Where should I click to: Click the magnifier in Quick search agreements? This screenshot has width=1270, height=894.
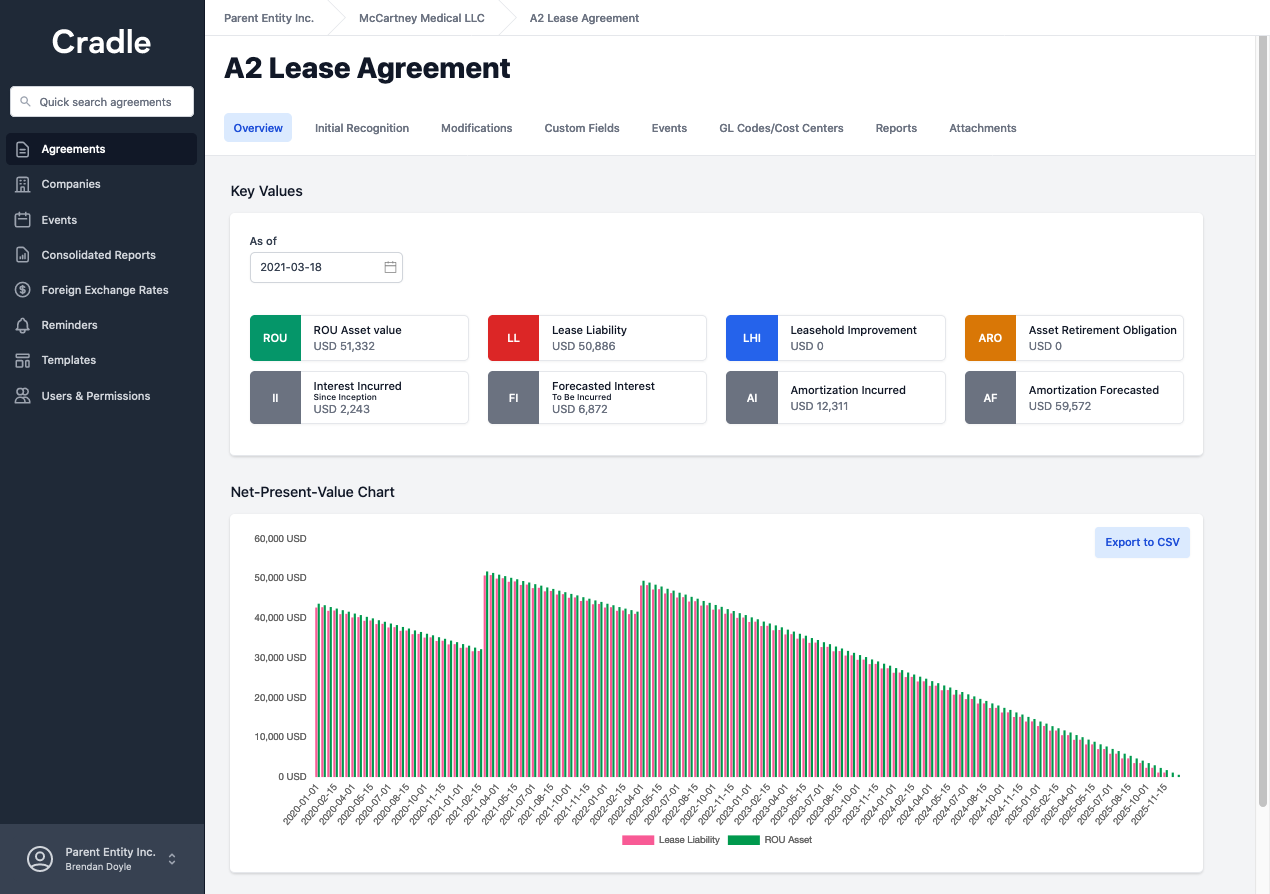point(26,101)
